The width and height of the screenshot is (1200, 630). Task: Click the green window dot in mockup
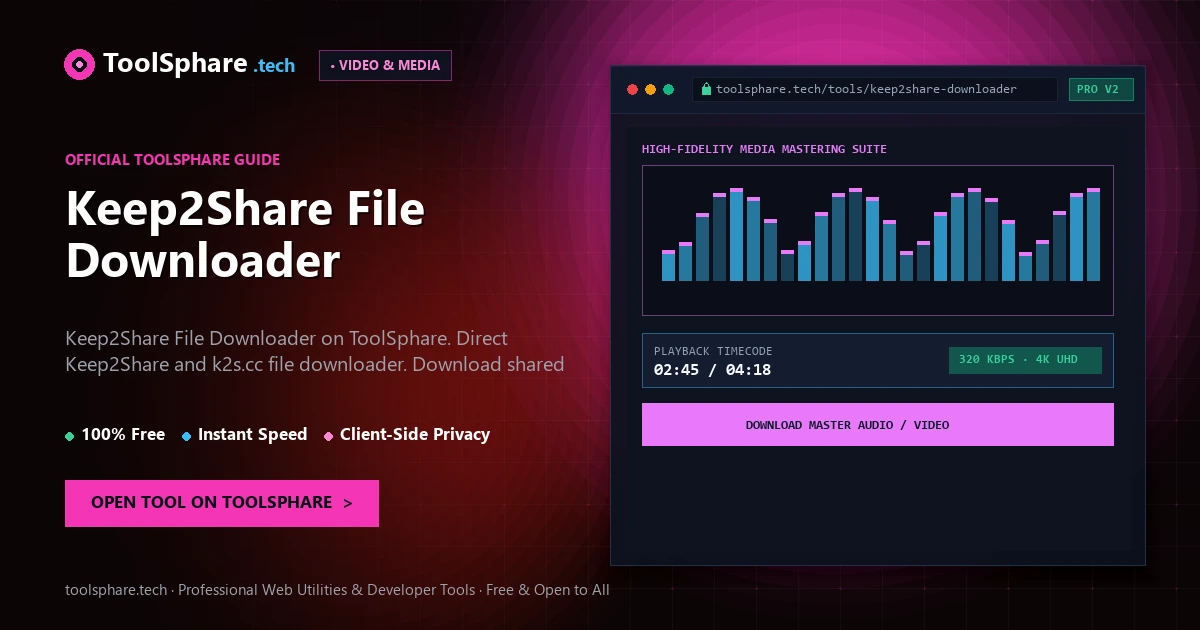(668, 89)
